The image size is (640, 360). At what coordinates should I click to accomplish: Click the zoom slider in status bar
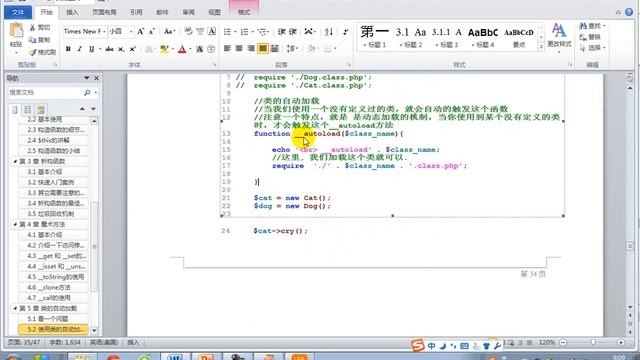[x=592, y=342]
